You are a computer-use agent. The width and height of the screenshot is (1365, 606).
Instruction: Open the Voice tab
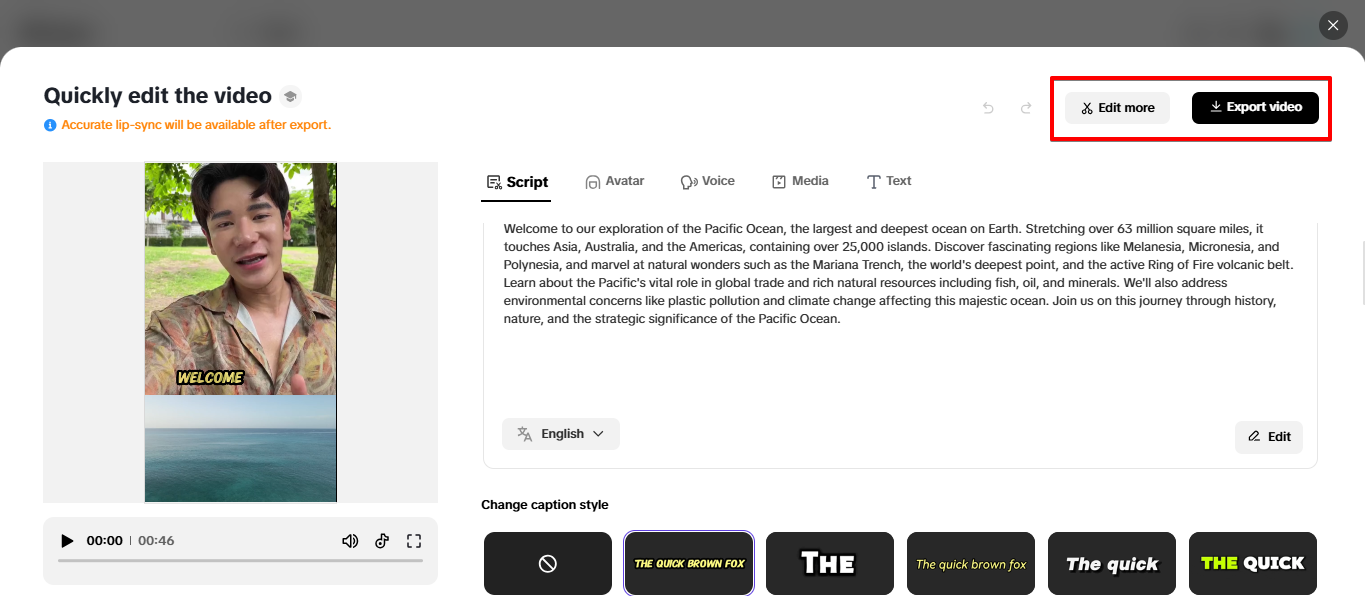pos(708,181)
